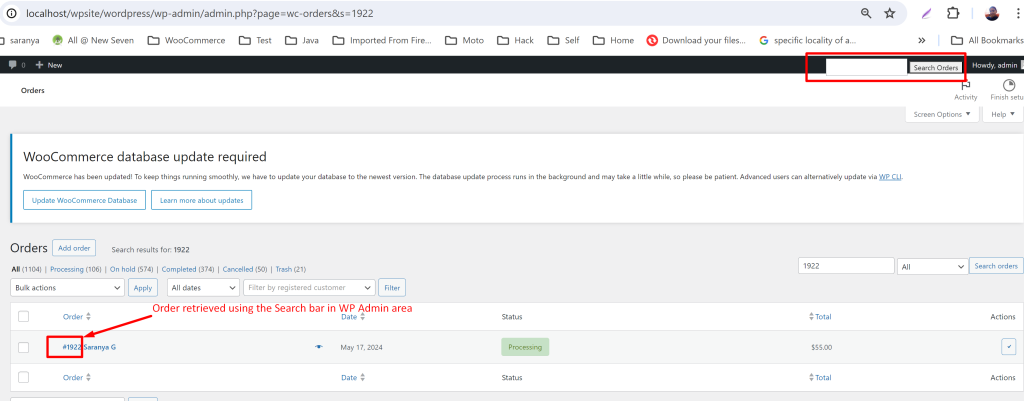Image resolution: width=1024 pixels, height=401 pixels.
Task: Open the comments bubble in admin bar
Action: click(x=12, y=65)
